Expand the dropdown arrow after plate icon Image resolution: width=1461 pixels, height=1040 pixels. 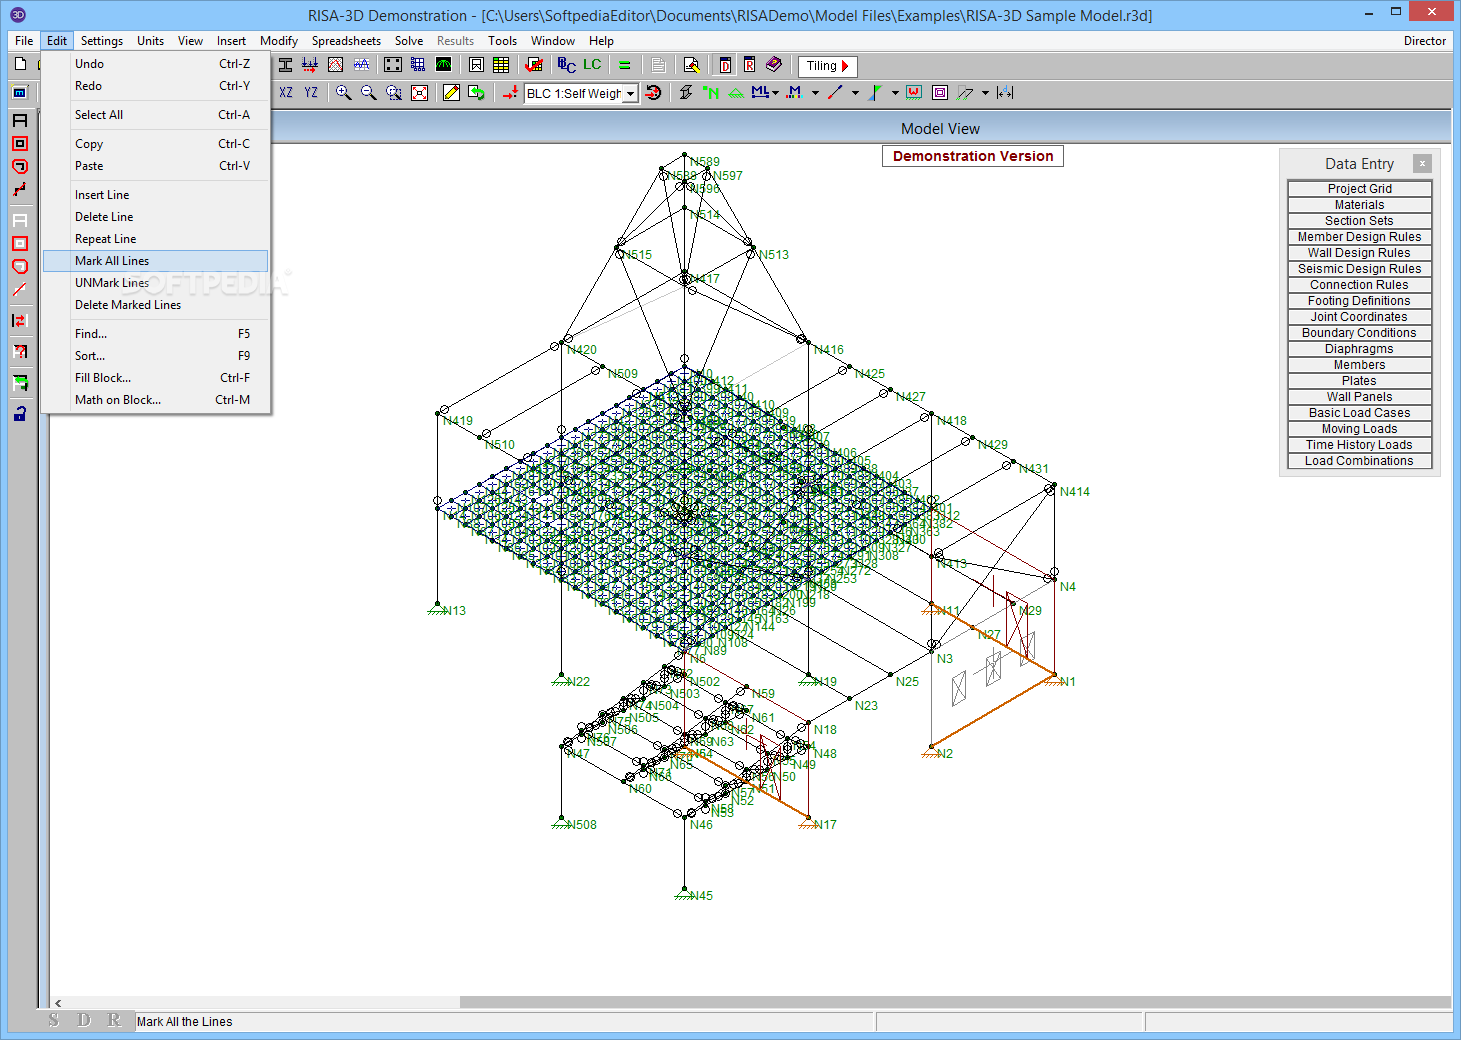click(x=985, y=93)
